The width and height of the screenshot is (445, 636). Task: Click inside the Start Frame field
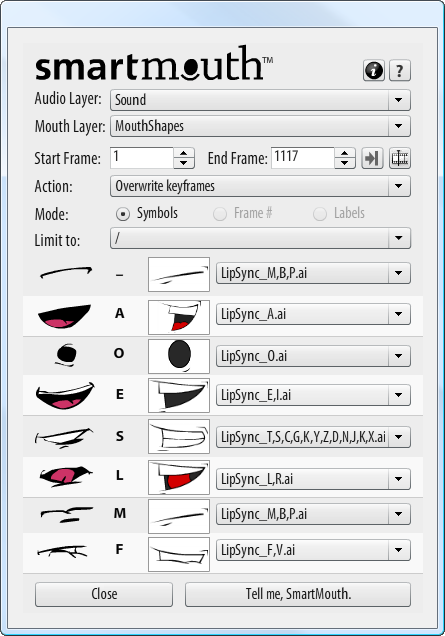pyautogui.click(x=142, y=158)
